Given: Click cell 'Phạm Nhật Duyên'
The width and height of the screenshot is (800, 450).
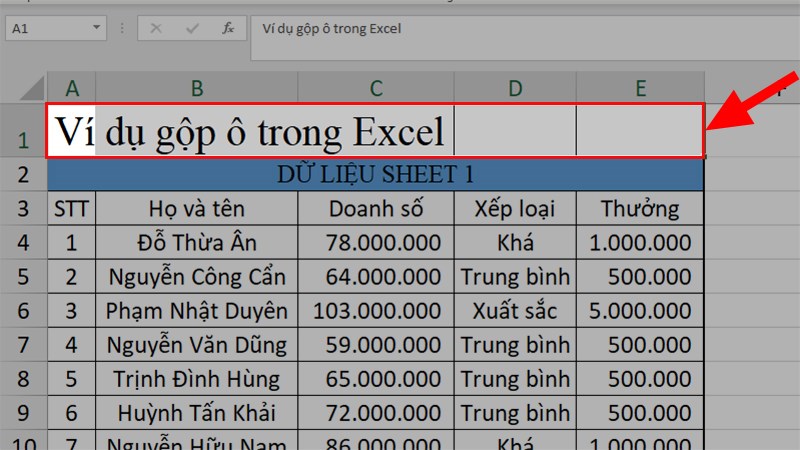Looking at the screenshot, I should (196, 311).
